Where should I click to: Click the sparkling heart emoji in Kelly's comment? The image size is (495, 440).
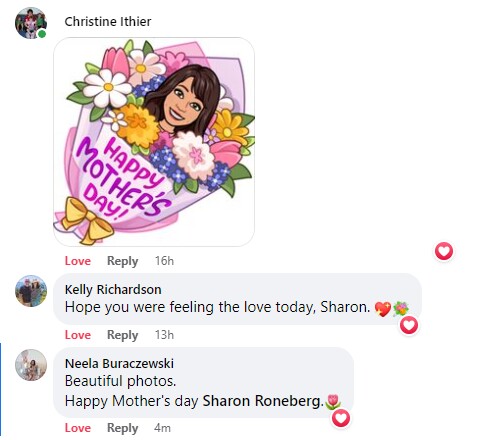(x=383, y=308)
